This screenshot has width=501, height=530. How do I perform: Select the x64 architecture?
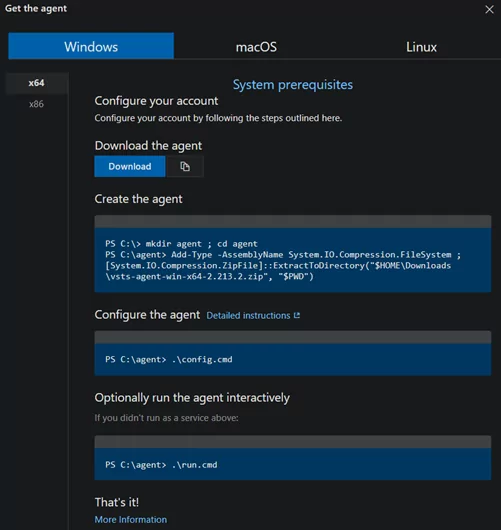click(x=37, y=83)
